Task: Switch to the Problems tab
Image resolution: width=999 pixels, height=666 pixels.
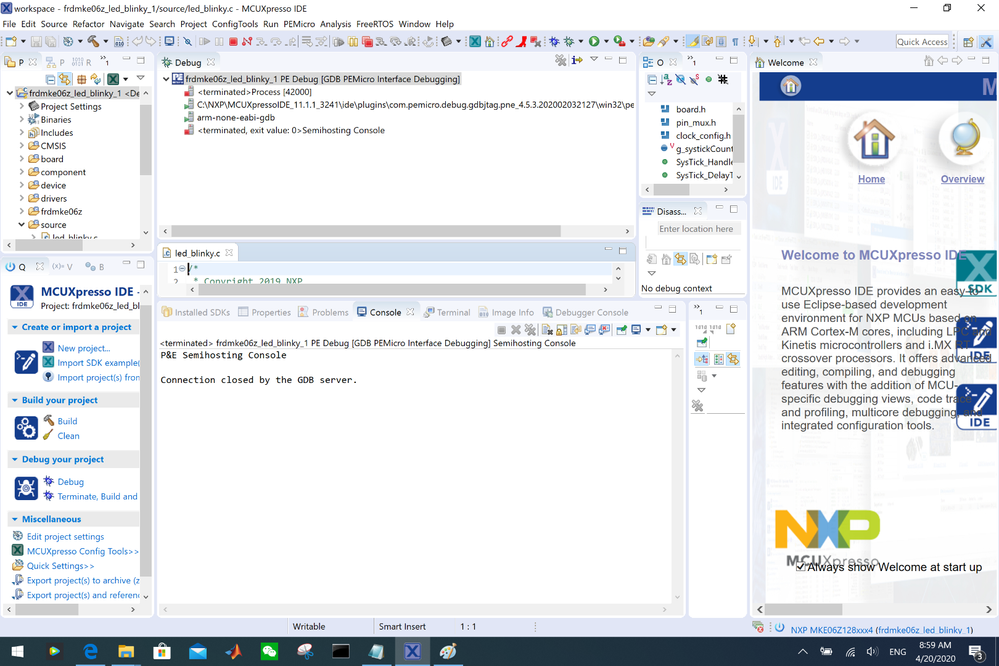Action: click(323, 312)
